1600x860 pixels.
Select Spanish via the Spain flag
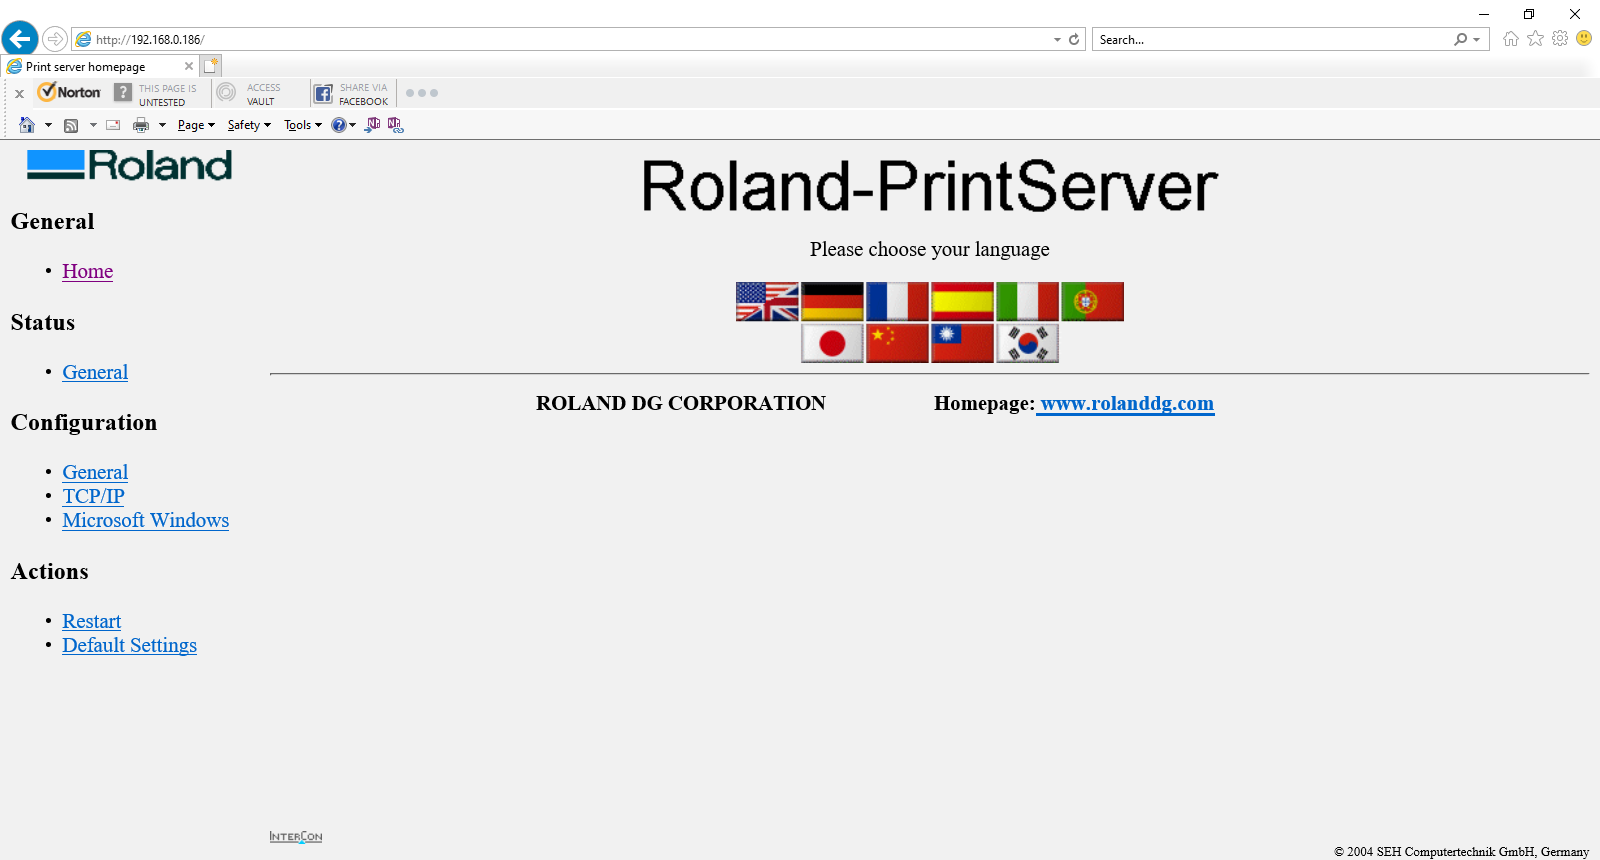point(962,301)
